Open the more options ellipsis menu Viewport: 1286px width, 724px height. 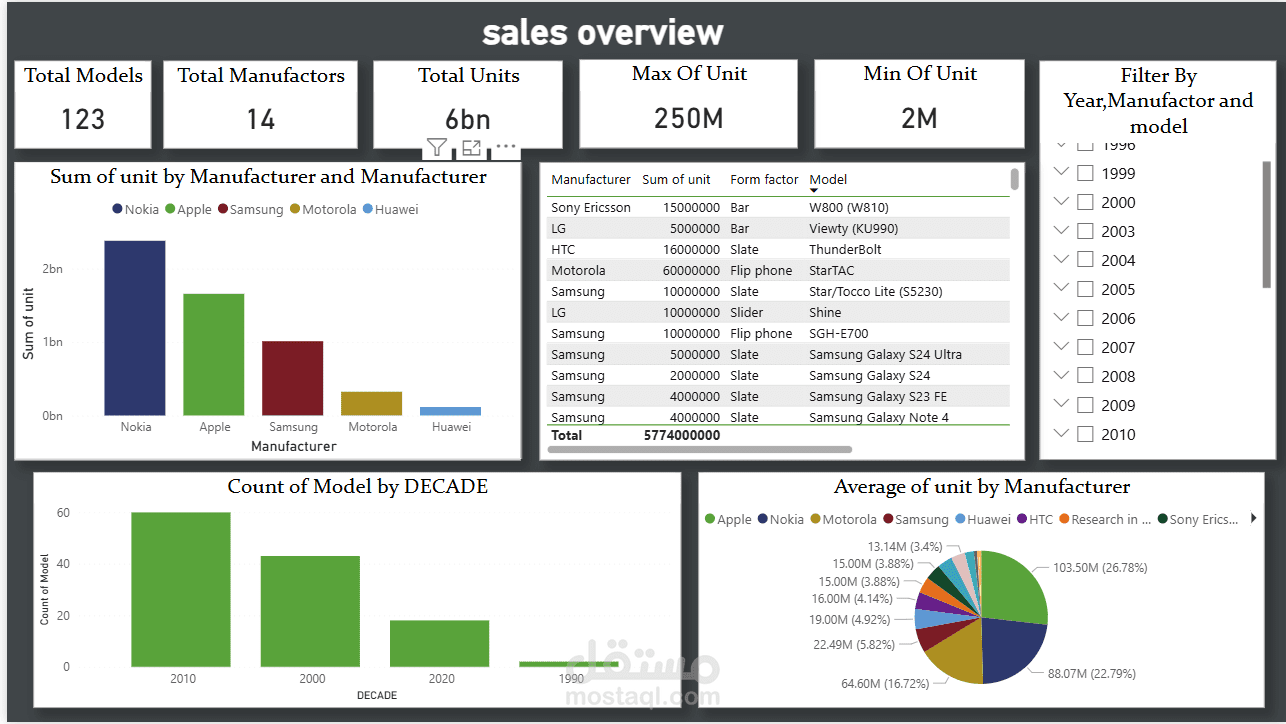(504, 148)
